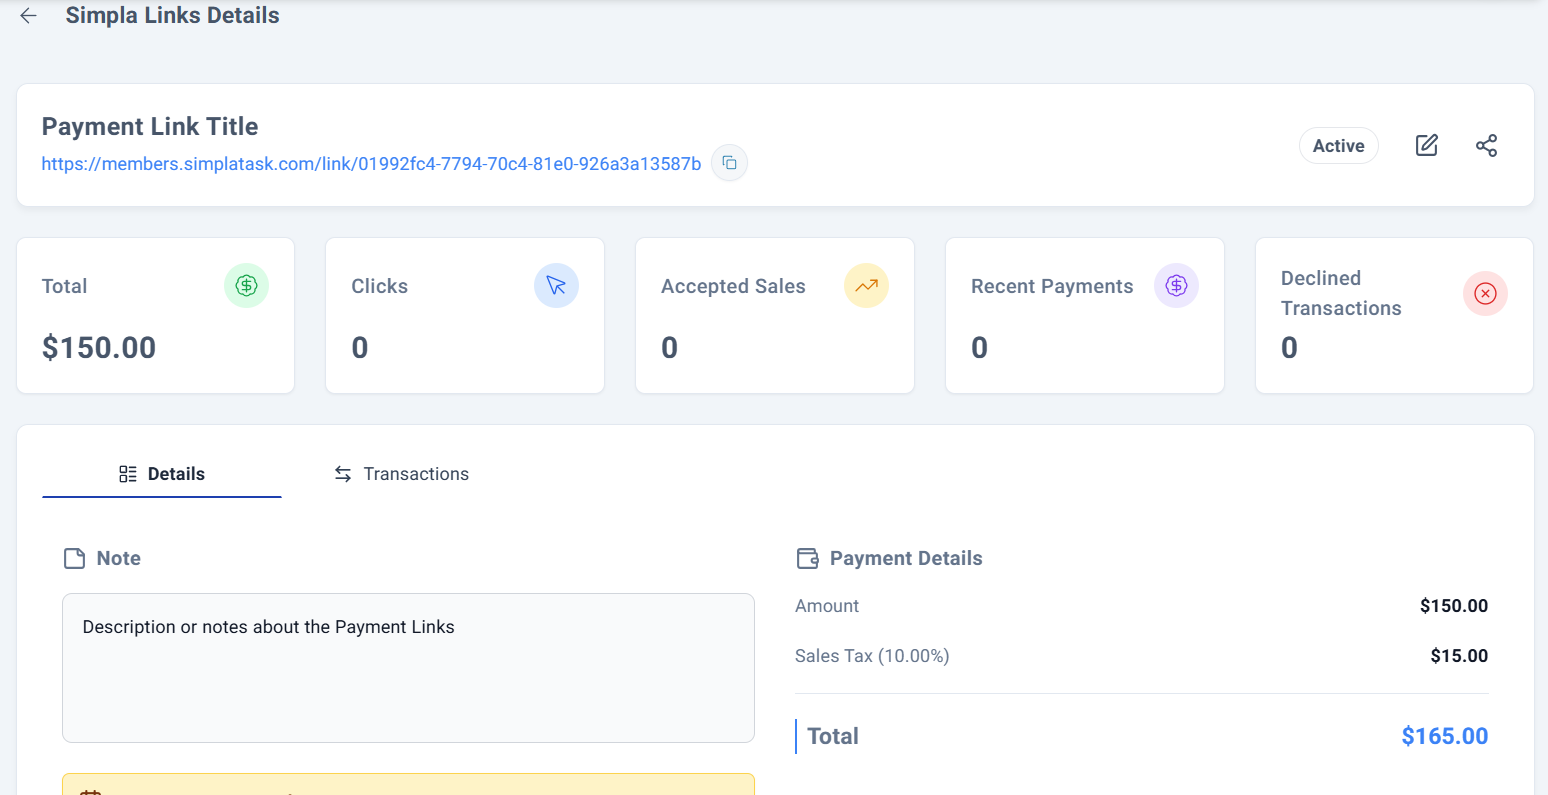1548x795 pixels.
Task: Switch to the Transactions tab
Action: [401, 474]
